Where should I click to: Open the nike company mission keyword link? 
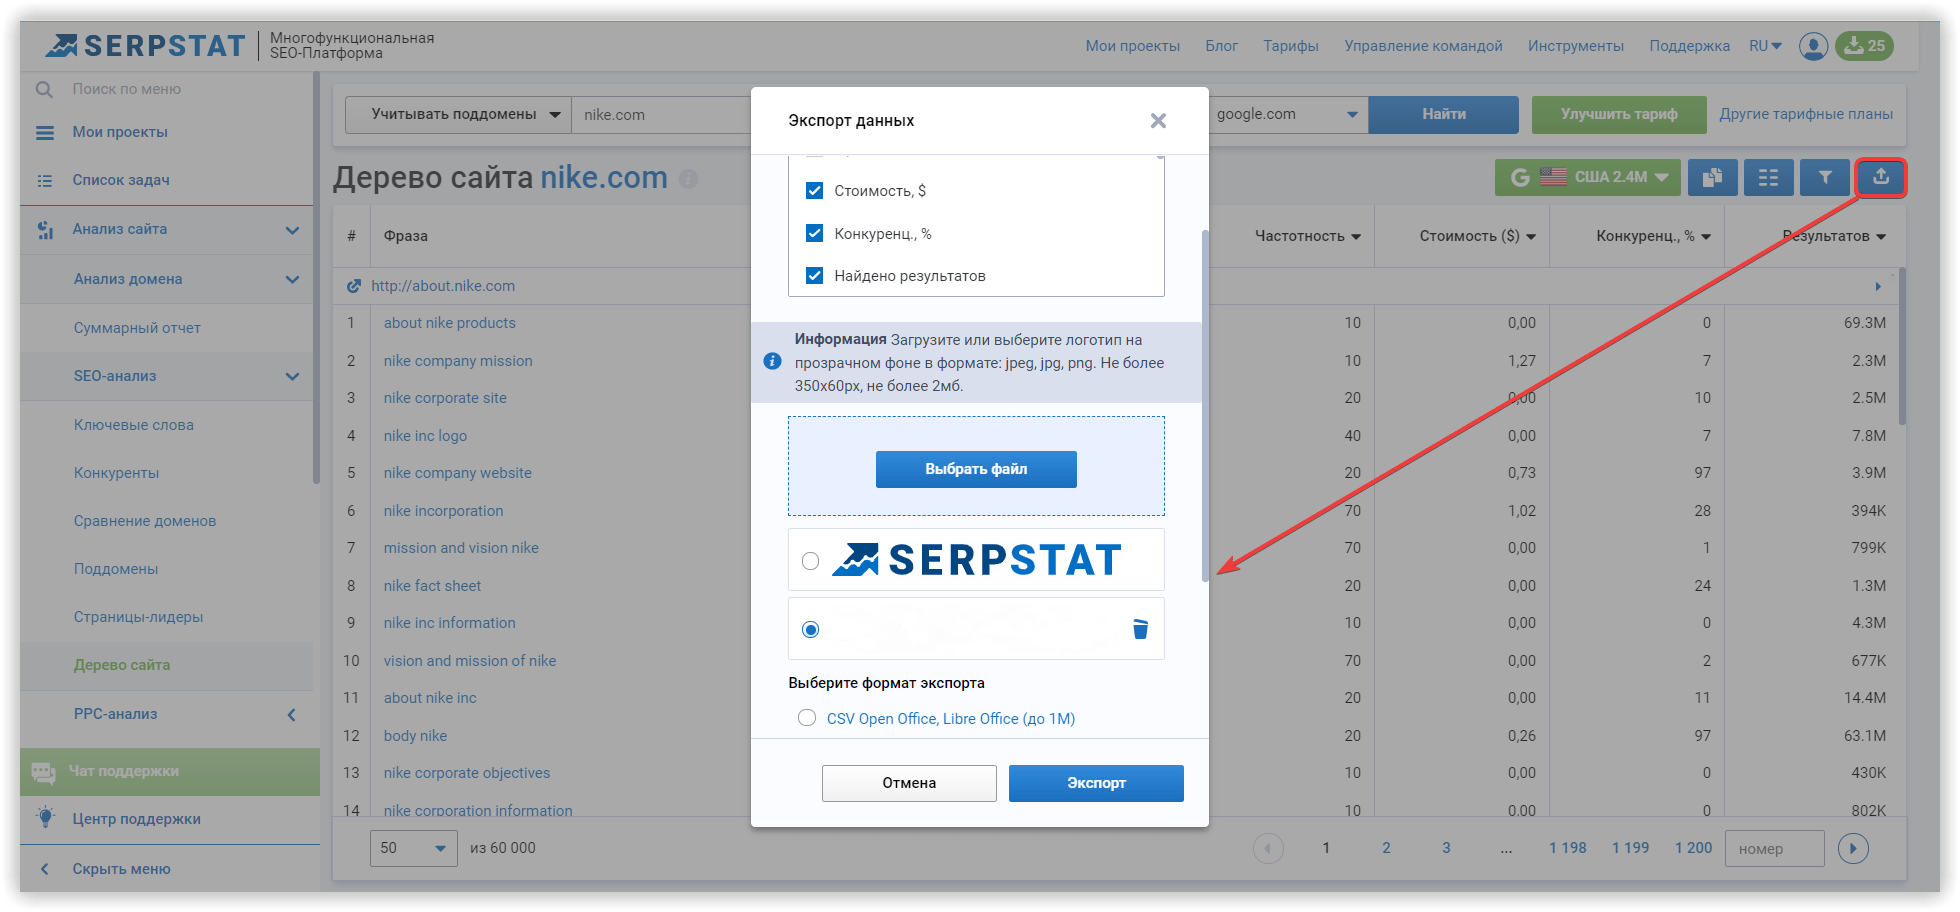point(458,361)
